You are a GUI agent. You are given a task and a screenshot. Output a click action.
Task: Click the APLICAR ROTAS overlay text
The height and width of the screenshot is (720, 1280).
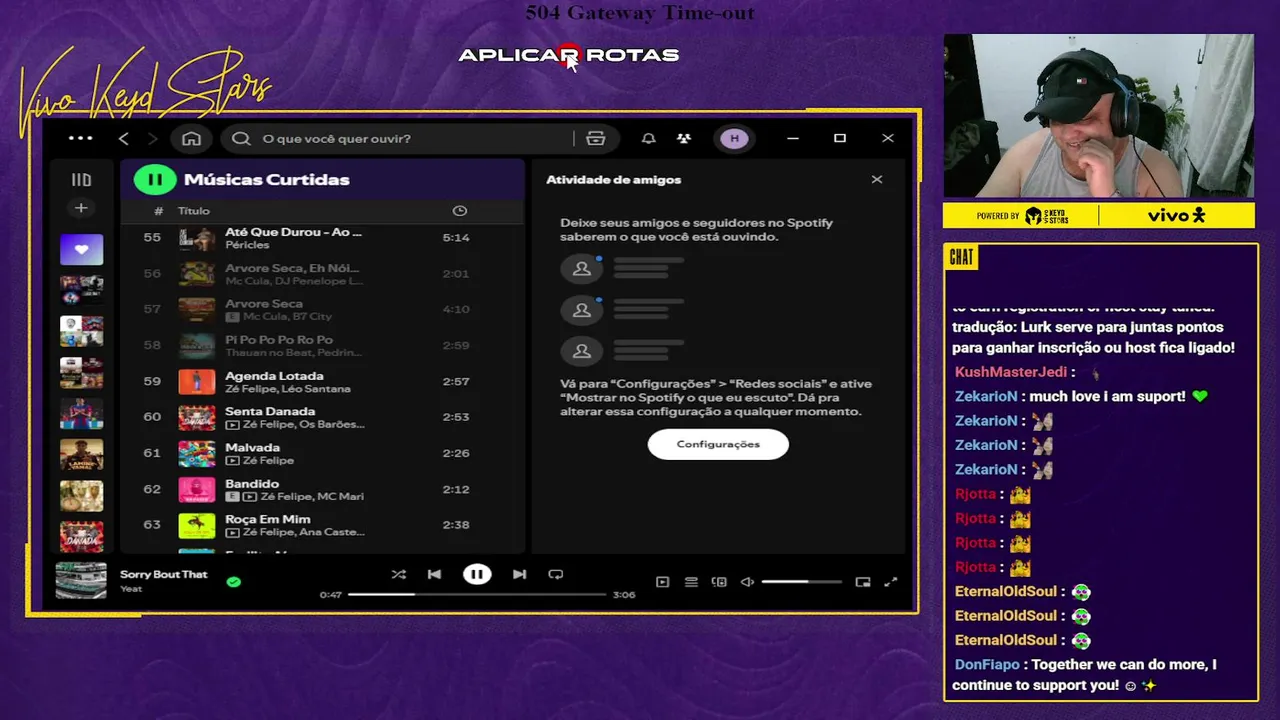pos(569,55)
